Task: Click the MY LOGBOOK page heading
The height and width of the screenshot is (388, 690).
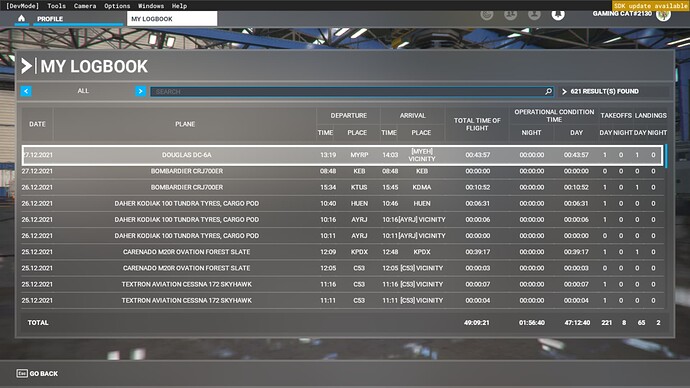Action: tap(94, 66)
